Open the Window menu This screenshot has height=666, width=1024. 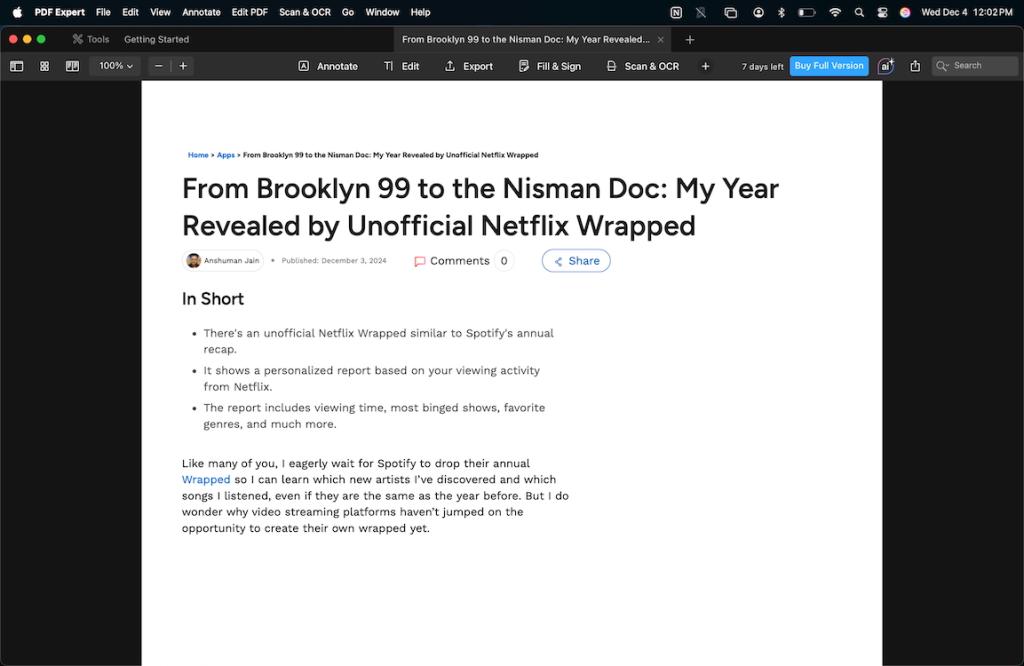coord(382,12)
